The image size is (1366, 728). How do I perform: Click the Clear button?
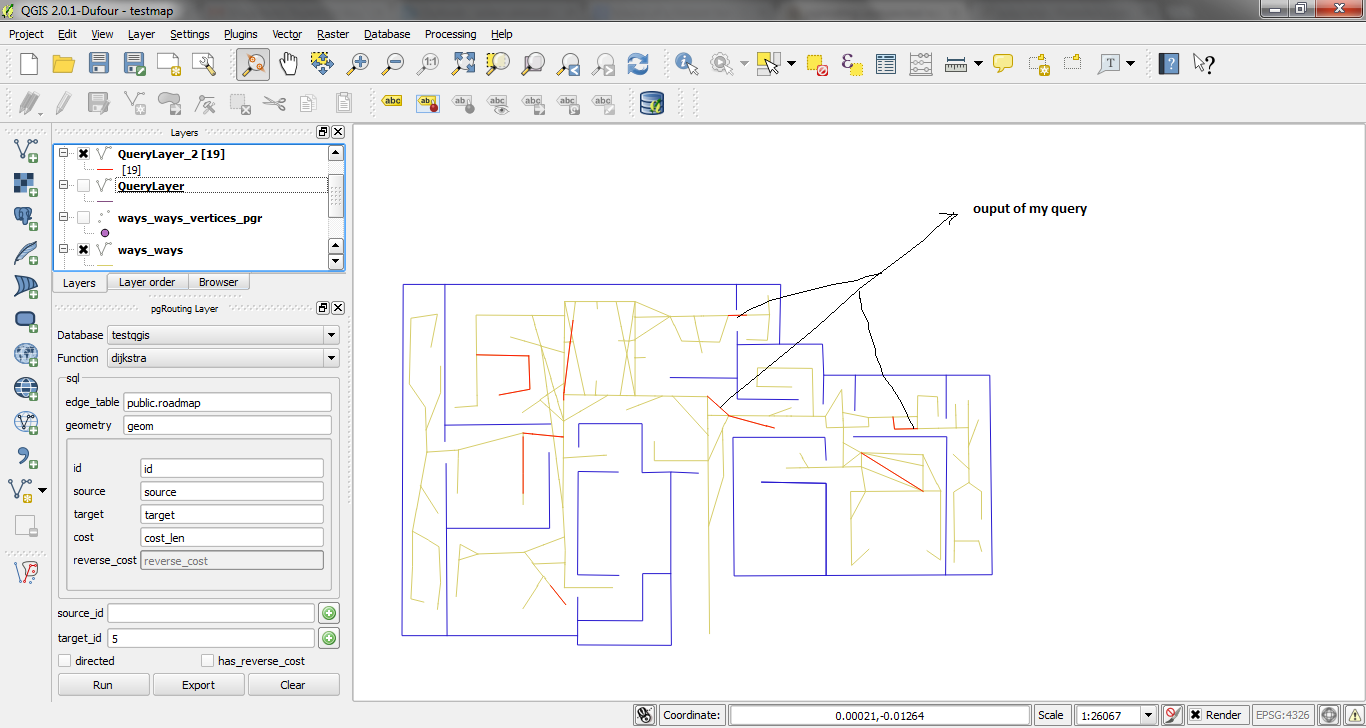point(293,685)
